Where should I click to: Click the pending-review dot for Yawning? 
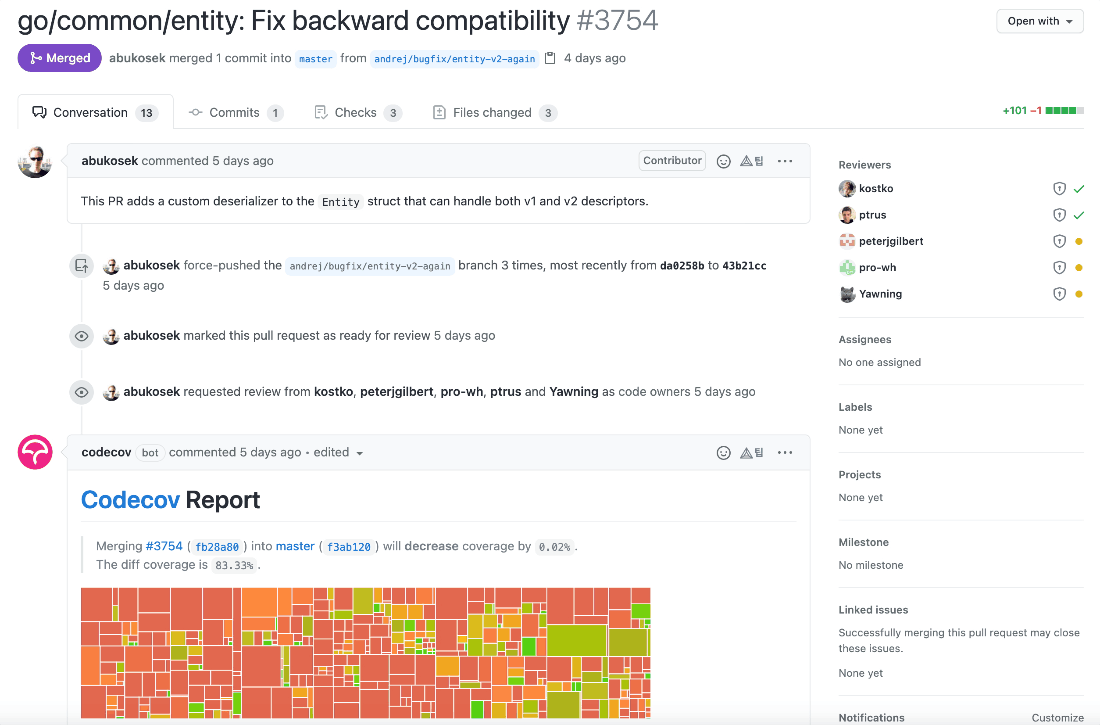[x=1079, y=294]
